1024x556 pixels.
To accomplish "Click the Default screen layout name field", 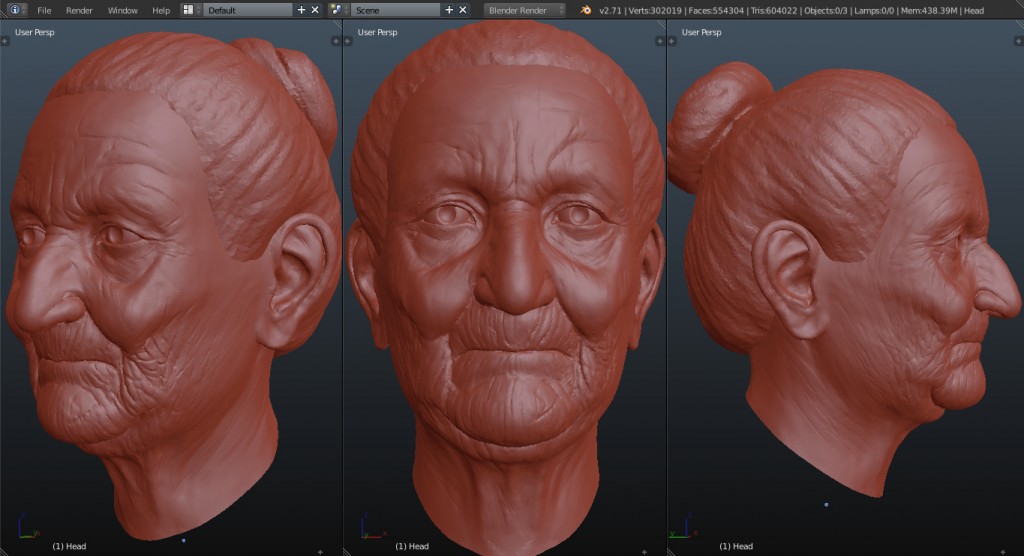I will click(248, 10).
